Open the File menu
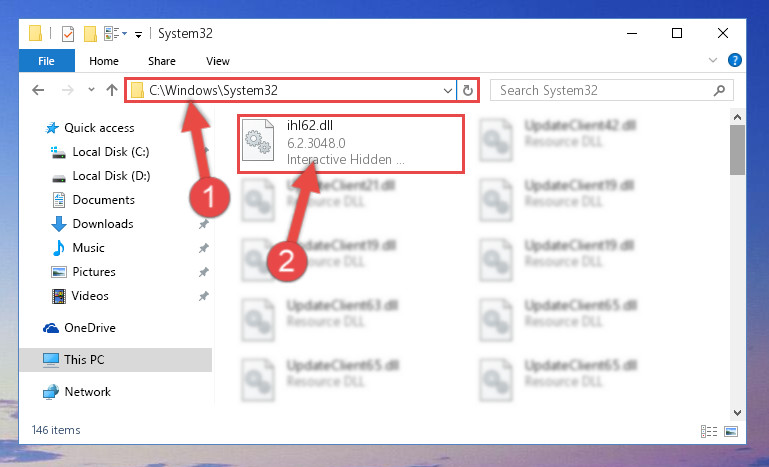This screenshot has height=467, width=769. 47,61
